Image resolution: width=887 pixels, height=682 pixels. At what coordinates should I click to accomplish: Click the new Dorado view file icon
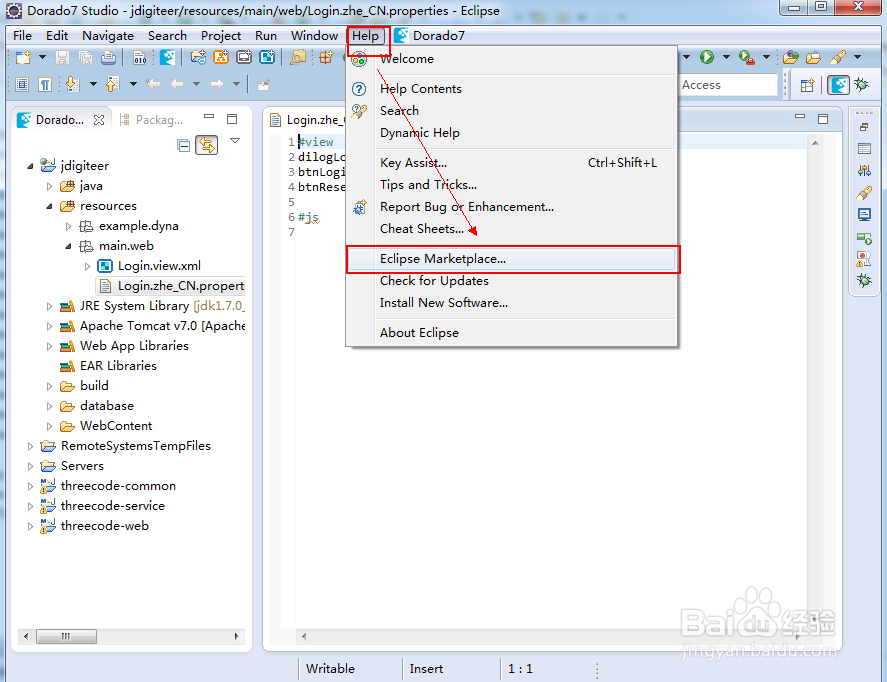267,57
